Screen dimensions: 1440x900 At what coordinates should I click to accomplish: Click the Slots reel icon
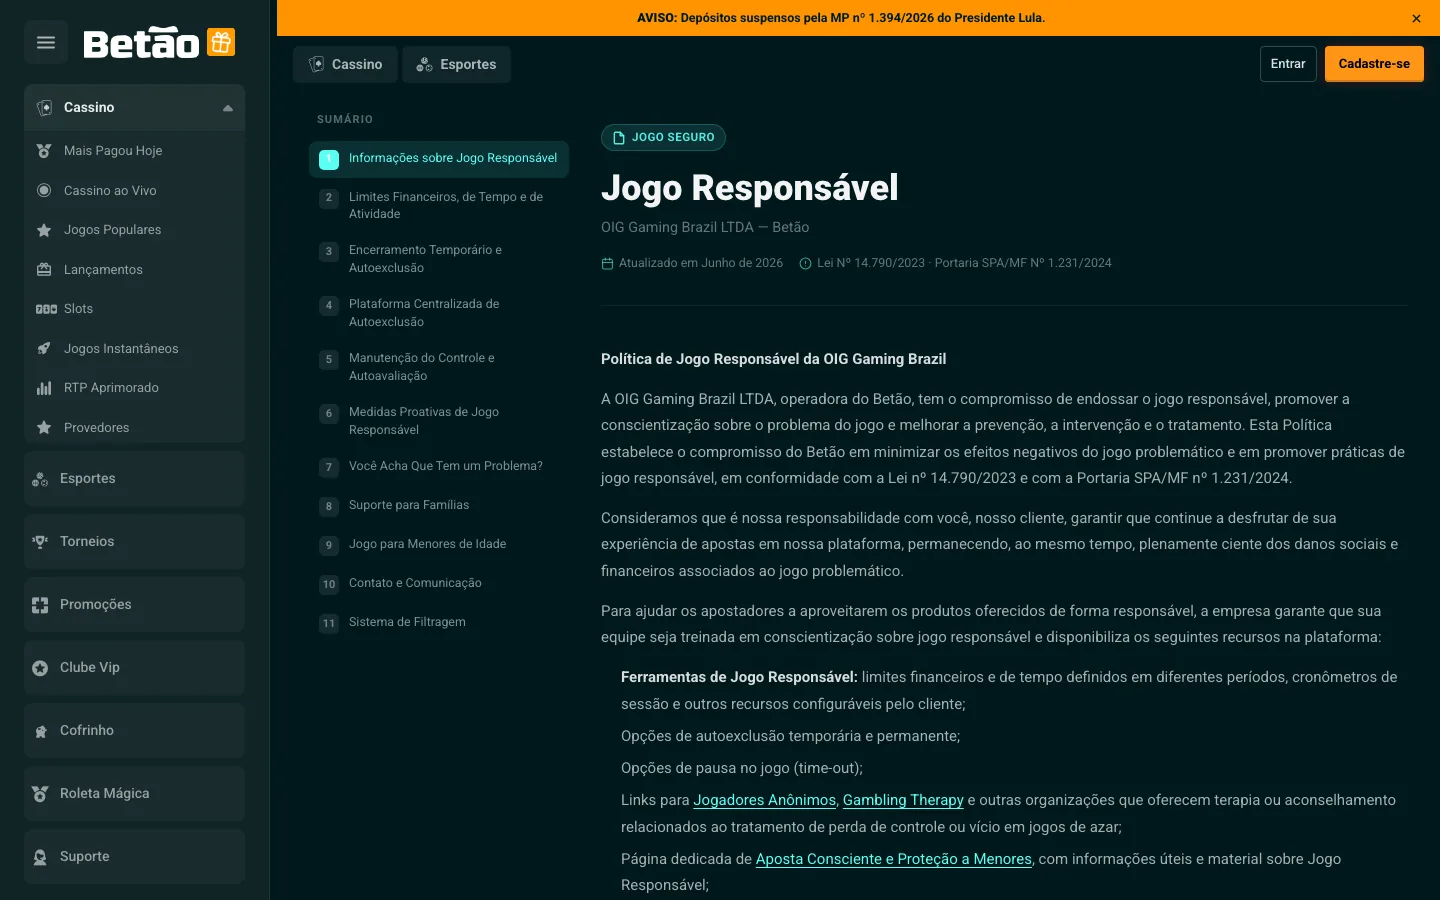[x=46, y=309]
